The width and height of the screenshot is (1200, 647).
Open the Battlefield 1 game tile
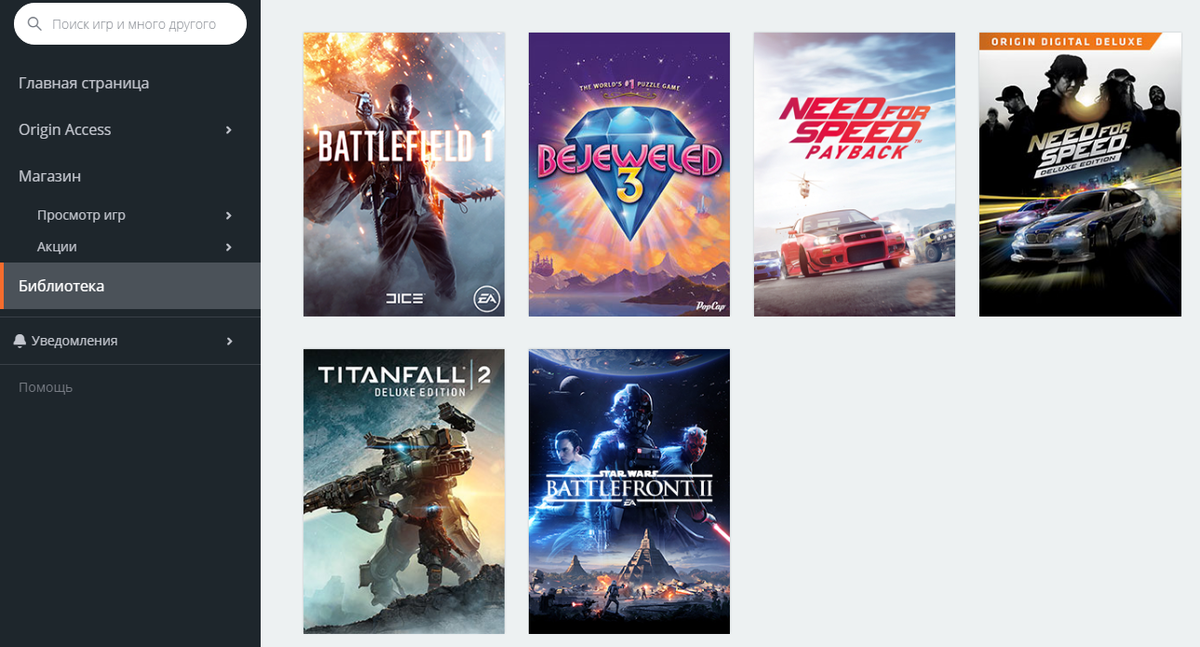point(404,174)
